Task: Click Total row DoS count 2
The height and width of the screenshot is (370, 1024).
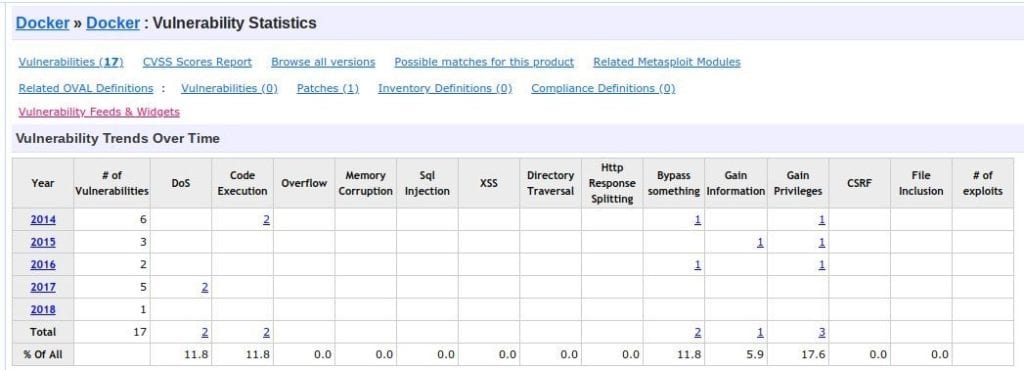Action: [204, 332]
